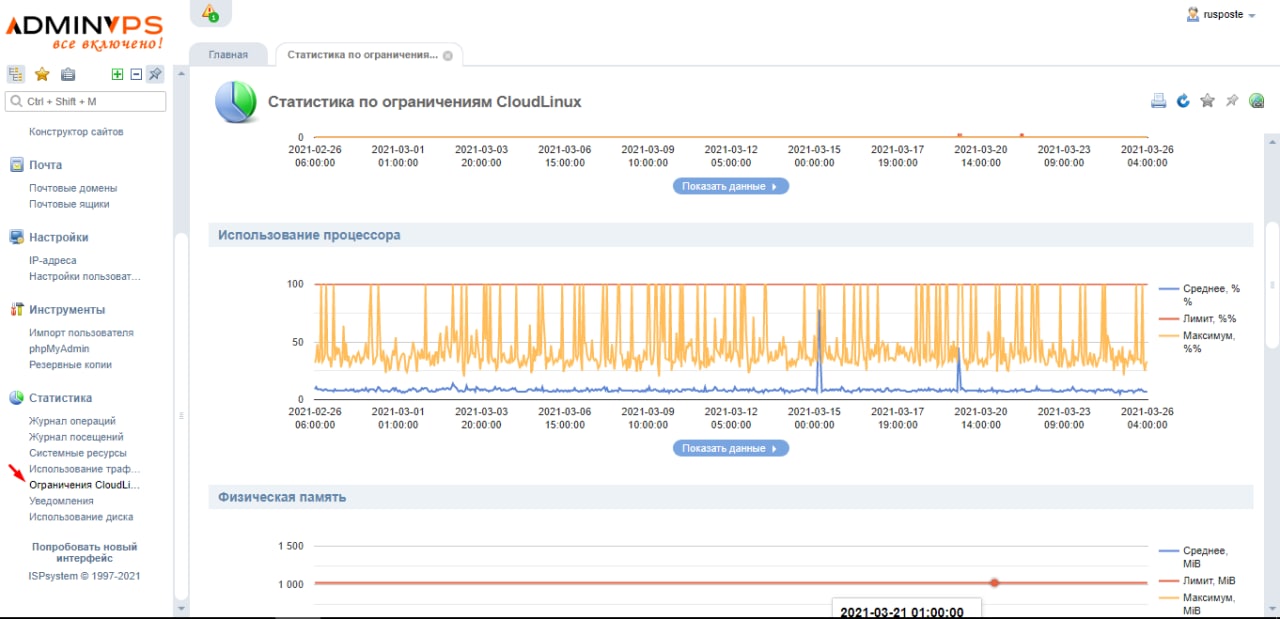Click the rusposte user avatar icon
The image size is (1280, 619).
click(1192, 15)
